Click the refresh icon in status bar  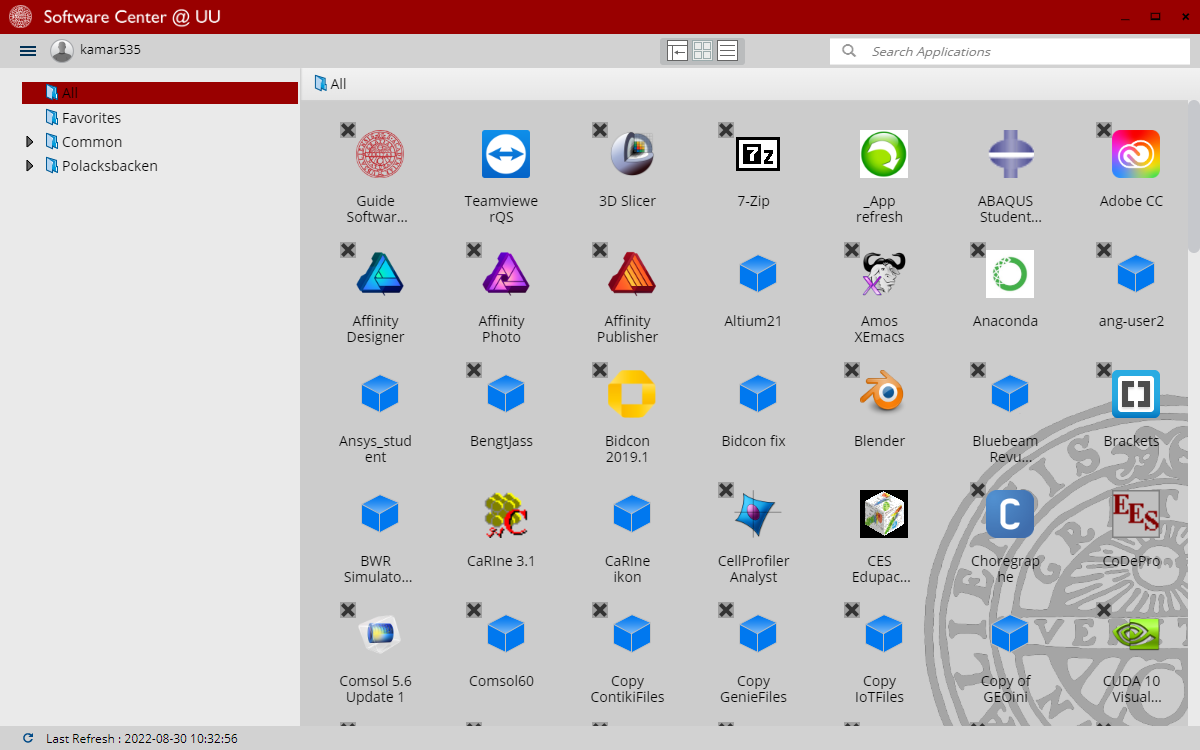[28, 738]
